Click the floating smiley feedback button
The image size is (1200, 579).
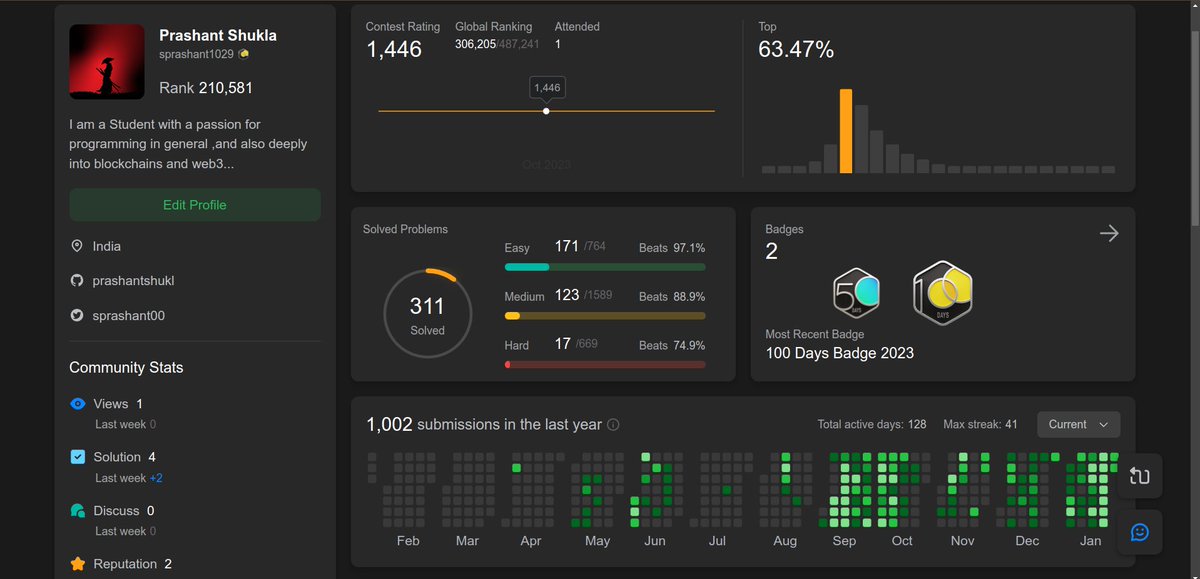(x=1139, y=532)
